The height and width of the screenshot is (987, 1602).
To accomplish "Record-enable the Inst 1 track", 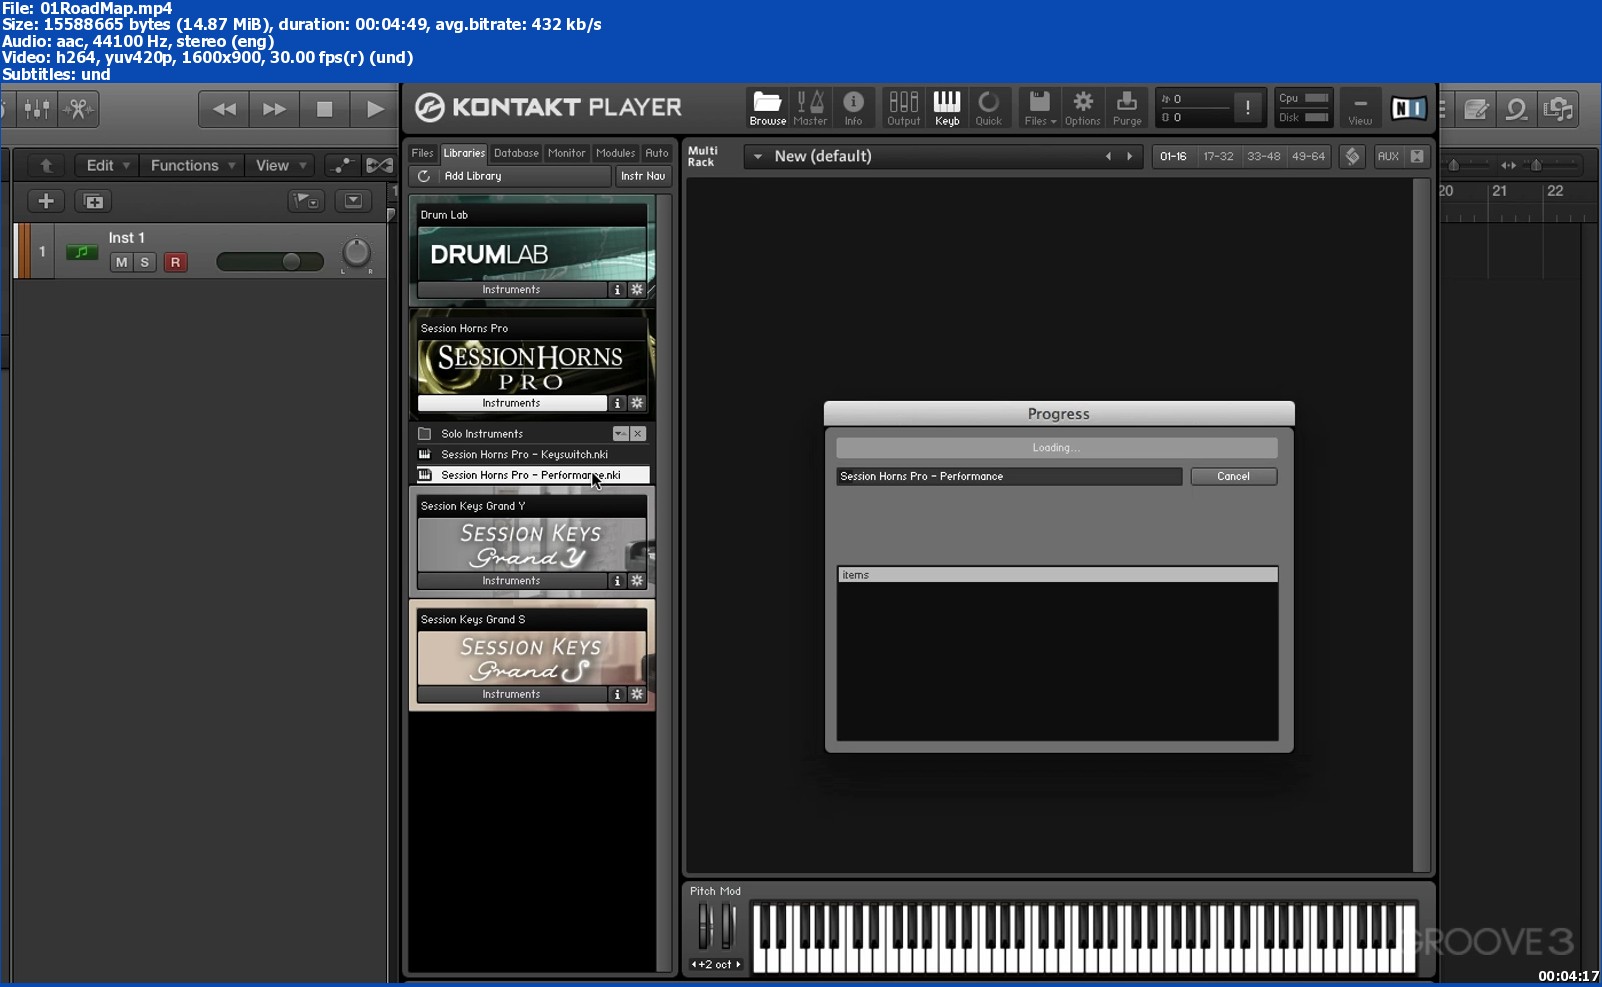I will pos(175,262).
